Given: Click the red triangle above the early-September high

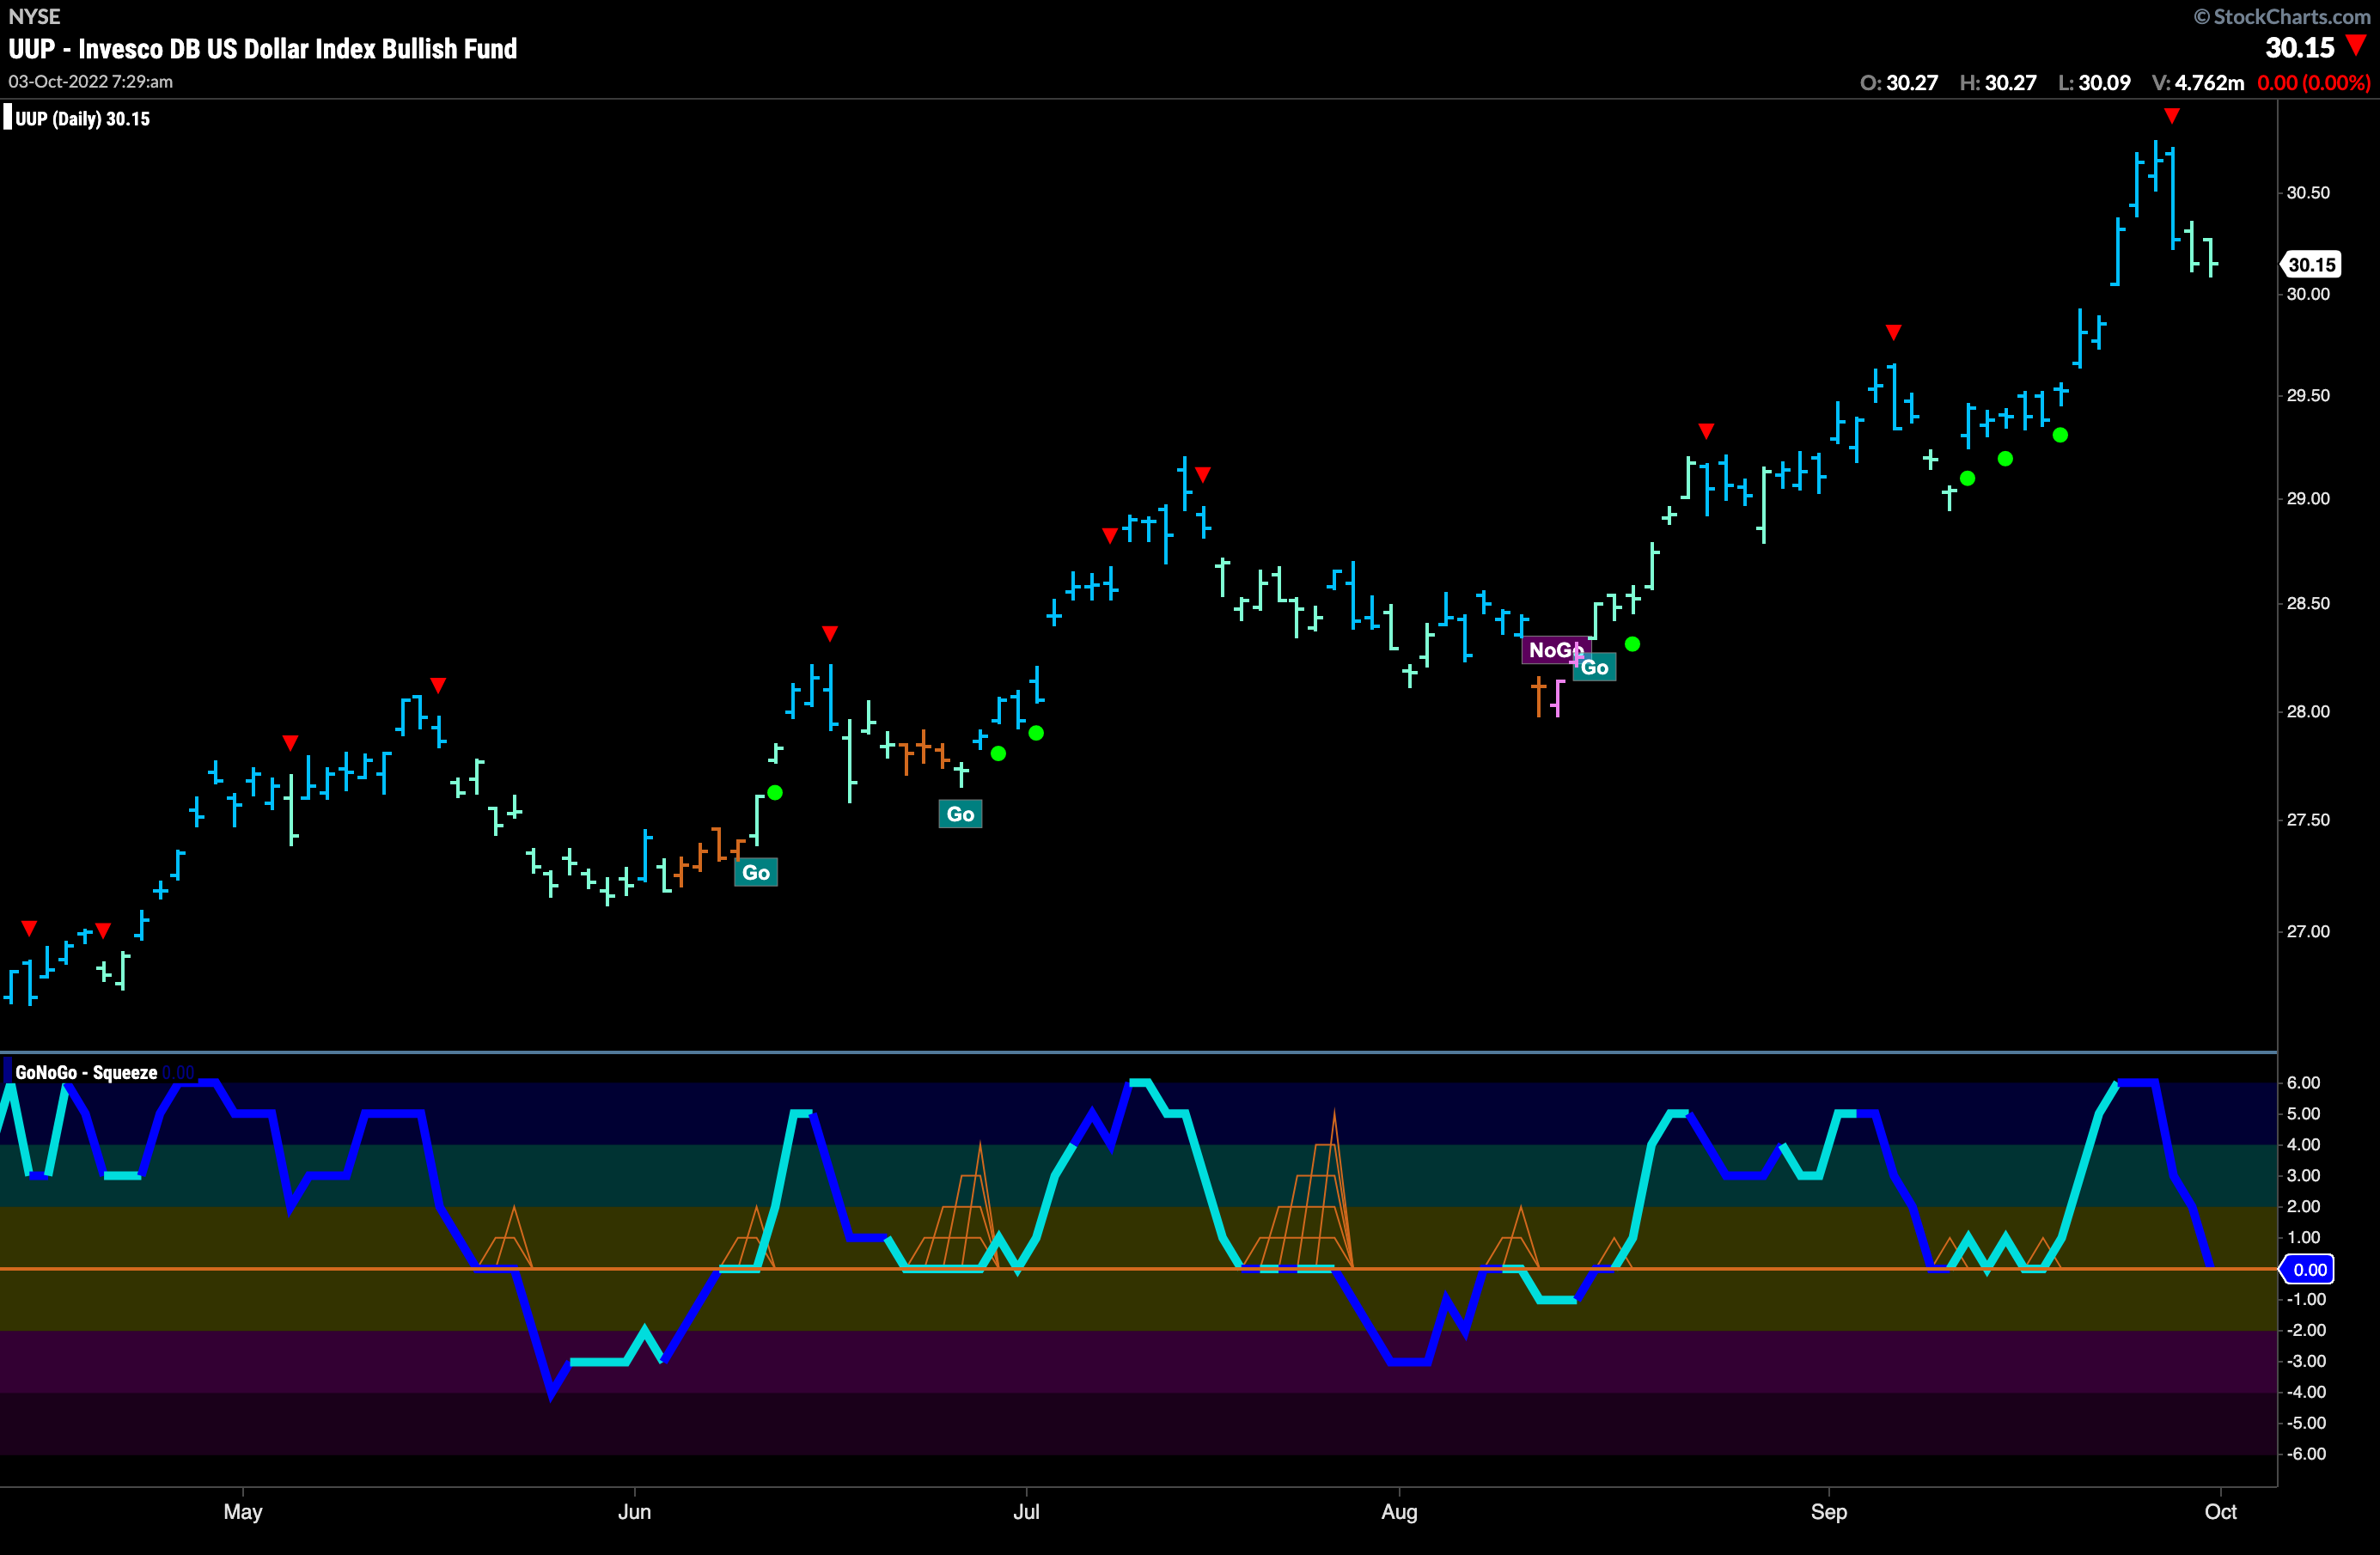Looking at the screenshot, I should pos(1893,332).
